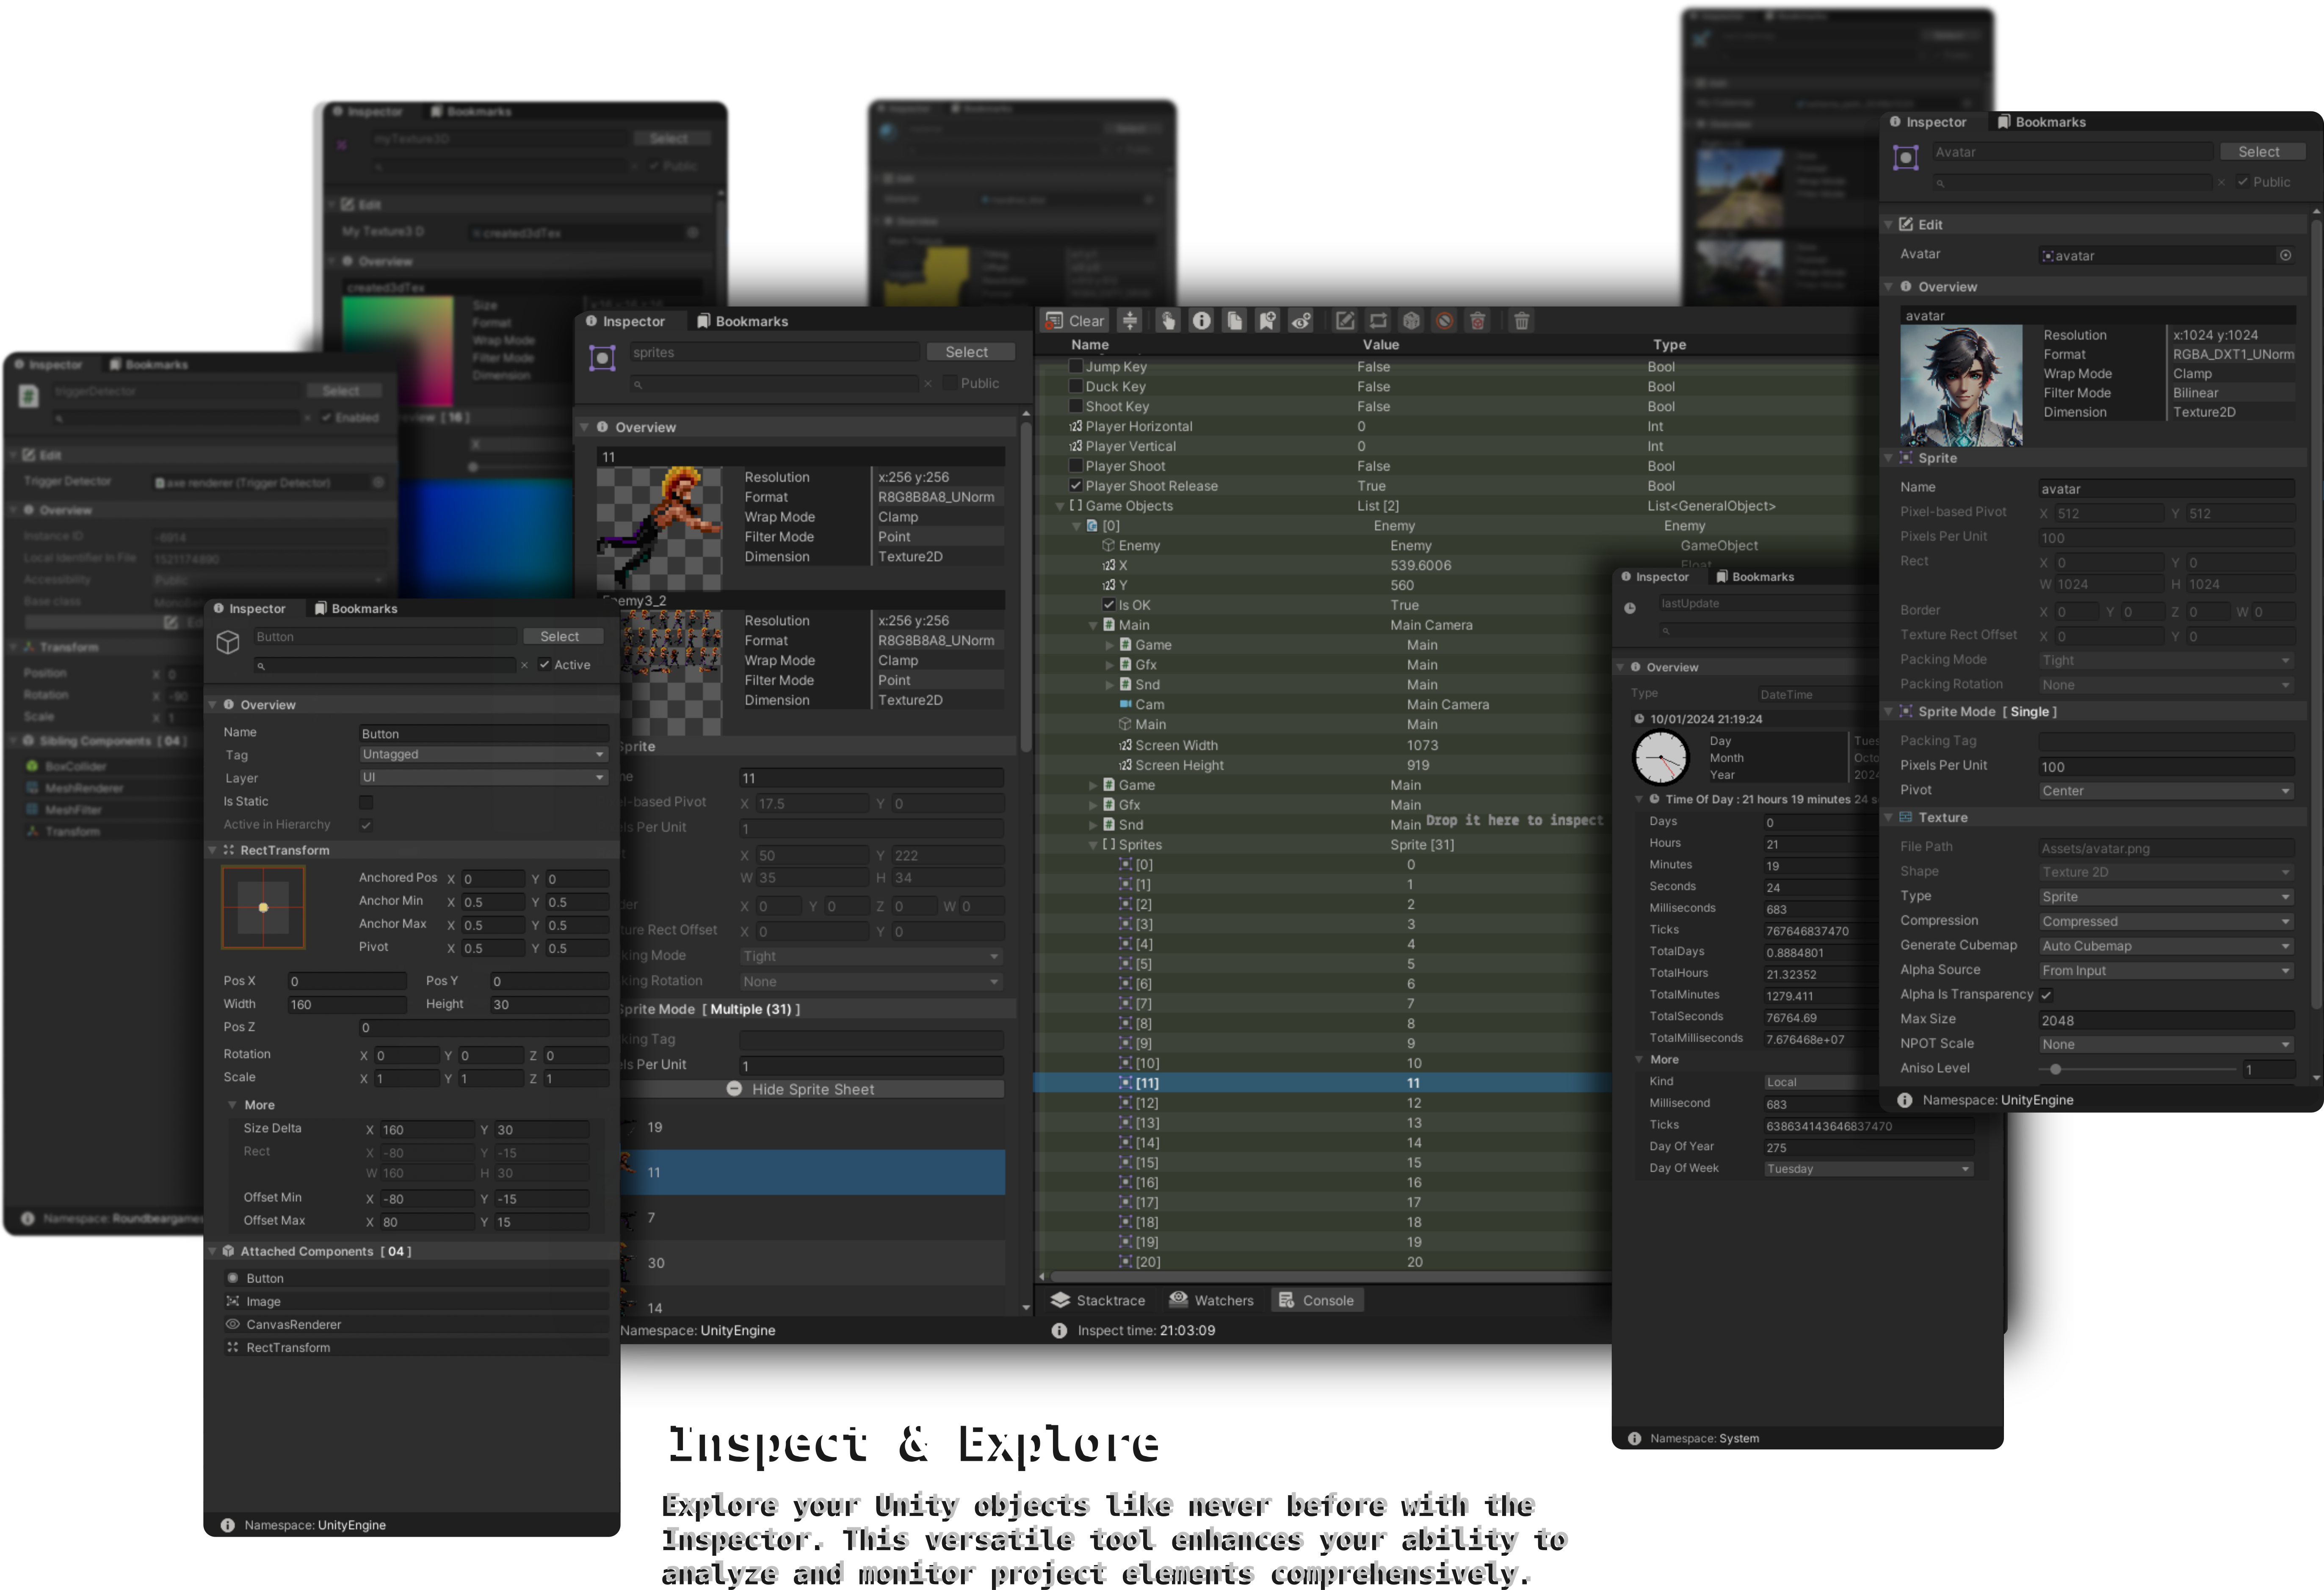
Task: Click the clear search X in Button Inspector
Action: coord(524,665)
